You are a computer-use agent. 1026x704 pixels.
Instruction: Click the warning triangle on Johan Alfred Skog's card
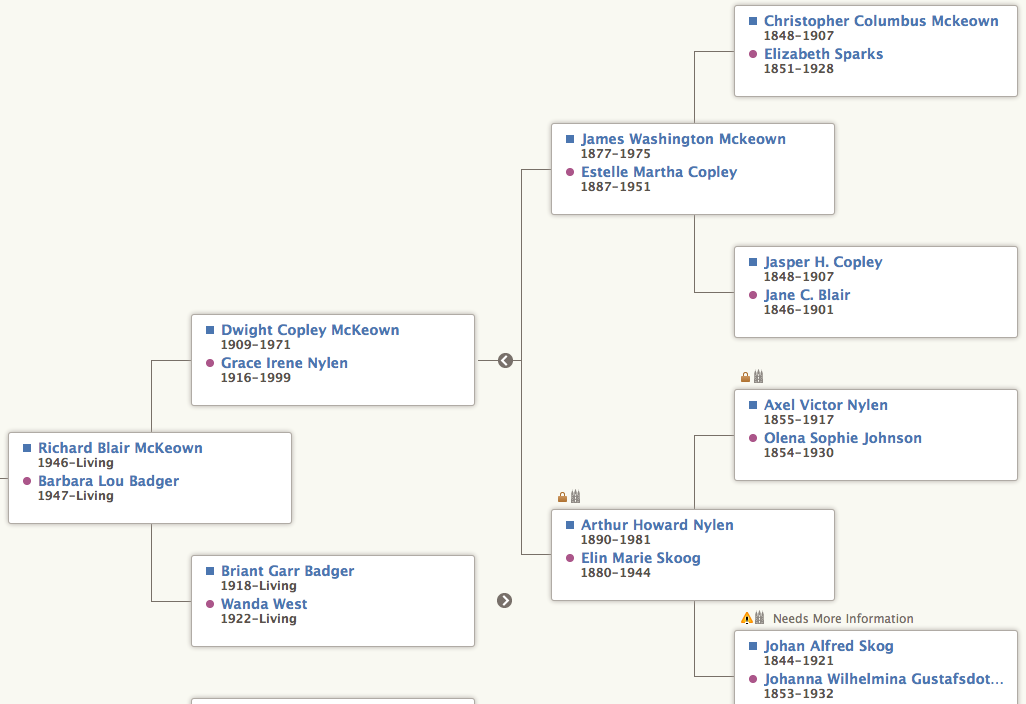pyautogui.click(x=747, y=618)
